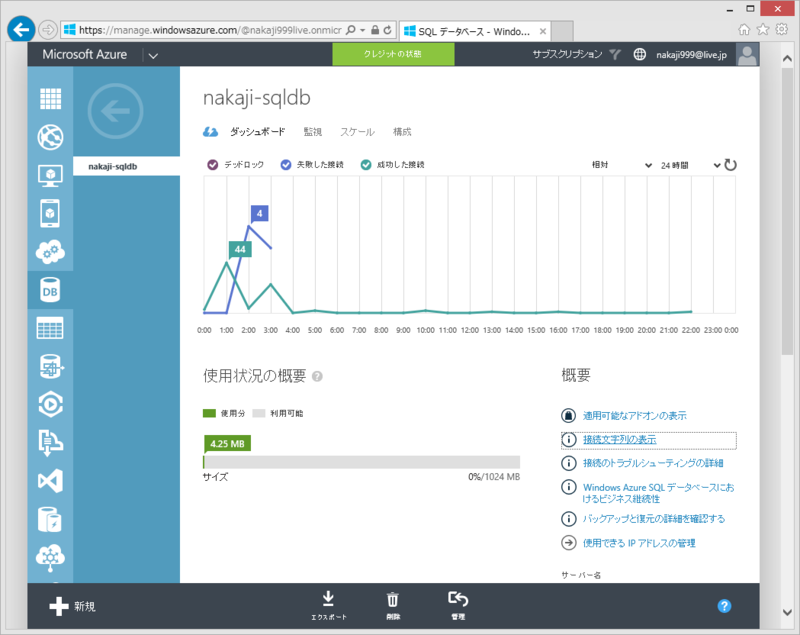Open 接続のトラブルシューティングの詳細 link
Screen dimensions: 800x635
click(653, 463)
